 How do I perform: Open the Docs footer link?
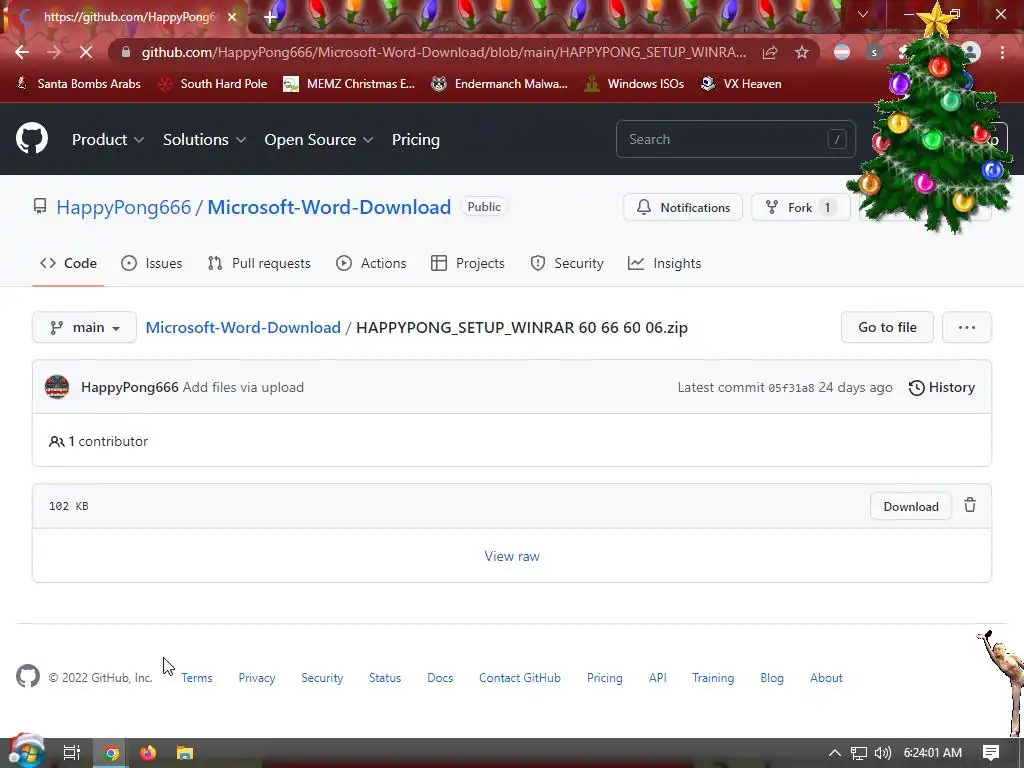click(440, 678)
